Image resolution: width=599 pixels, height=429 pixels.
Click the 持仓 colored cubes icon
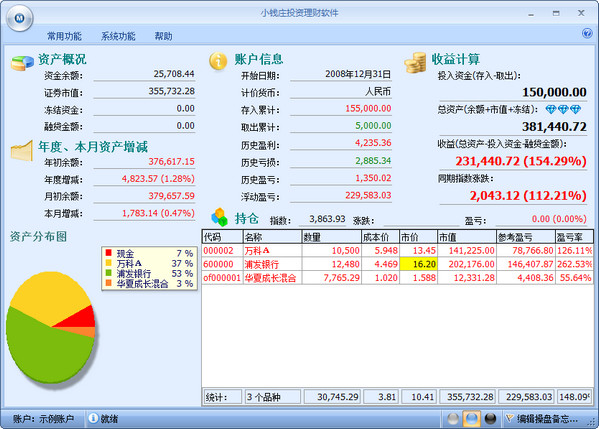point(219,217)
